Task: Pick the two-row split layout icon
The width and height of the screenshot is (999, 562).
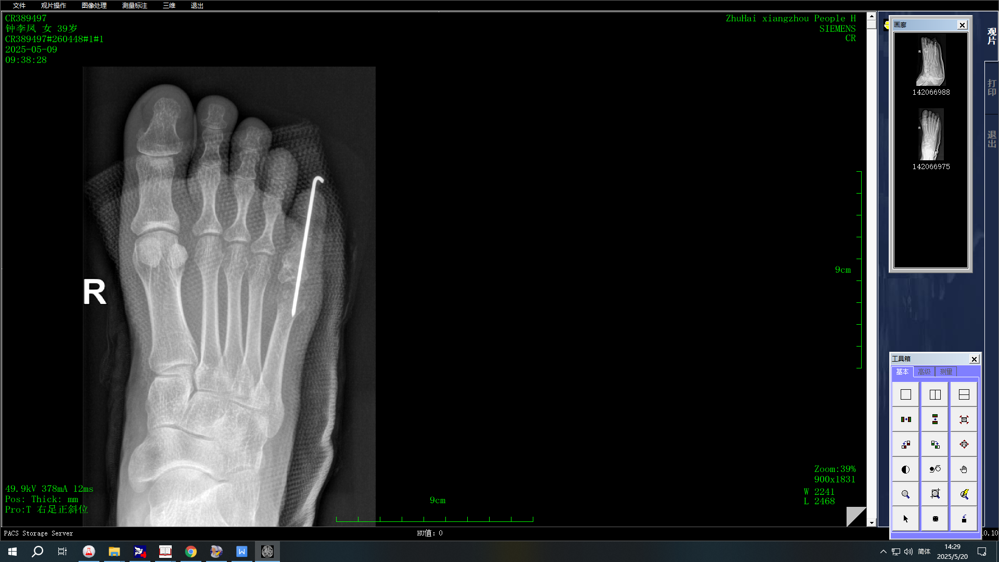Action: tap(964, 395)
